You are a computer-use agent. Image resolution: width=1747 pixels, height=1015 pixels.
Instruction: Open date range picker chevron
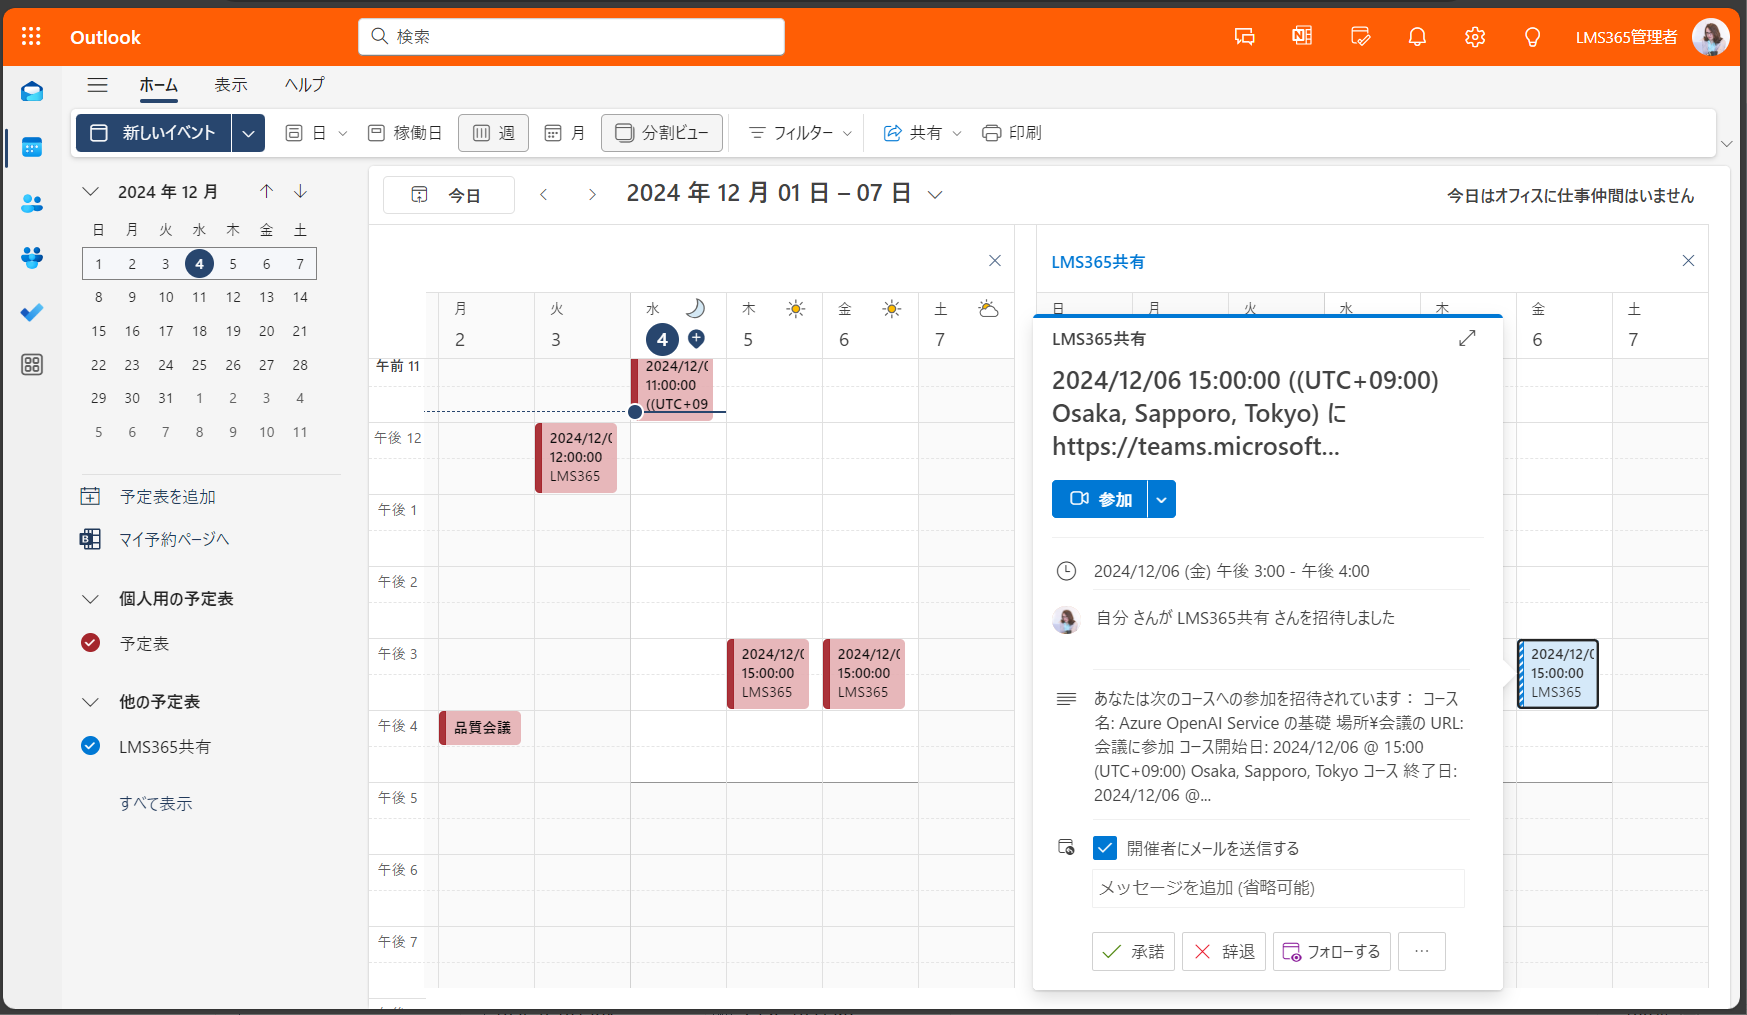tap(935, 195)
